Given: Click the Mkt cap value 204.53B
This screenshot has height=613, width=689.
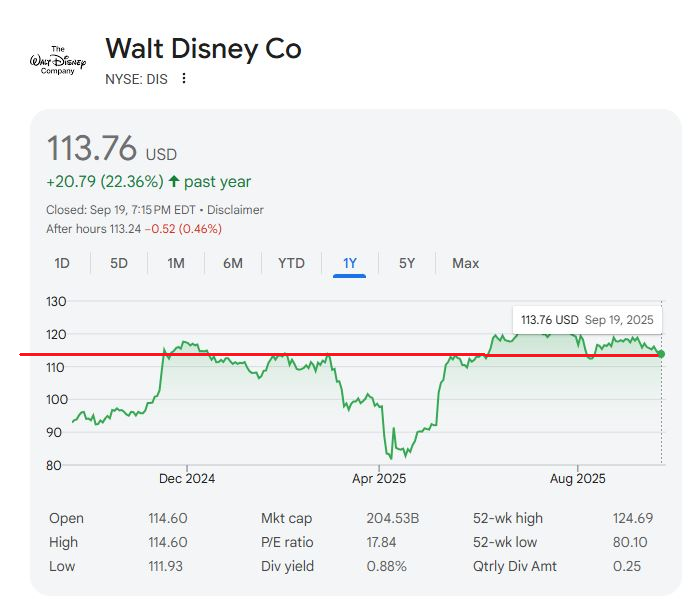Looking at the screenshot, I should tap(392, 518).
